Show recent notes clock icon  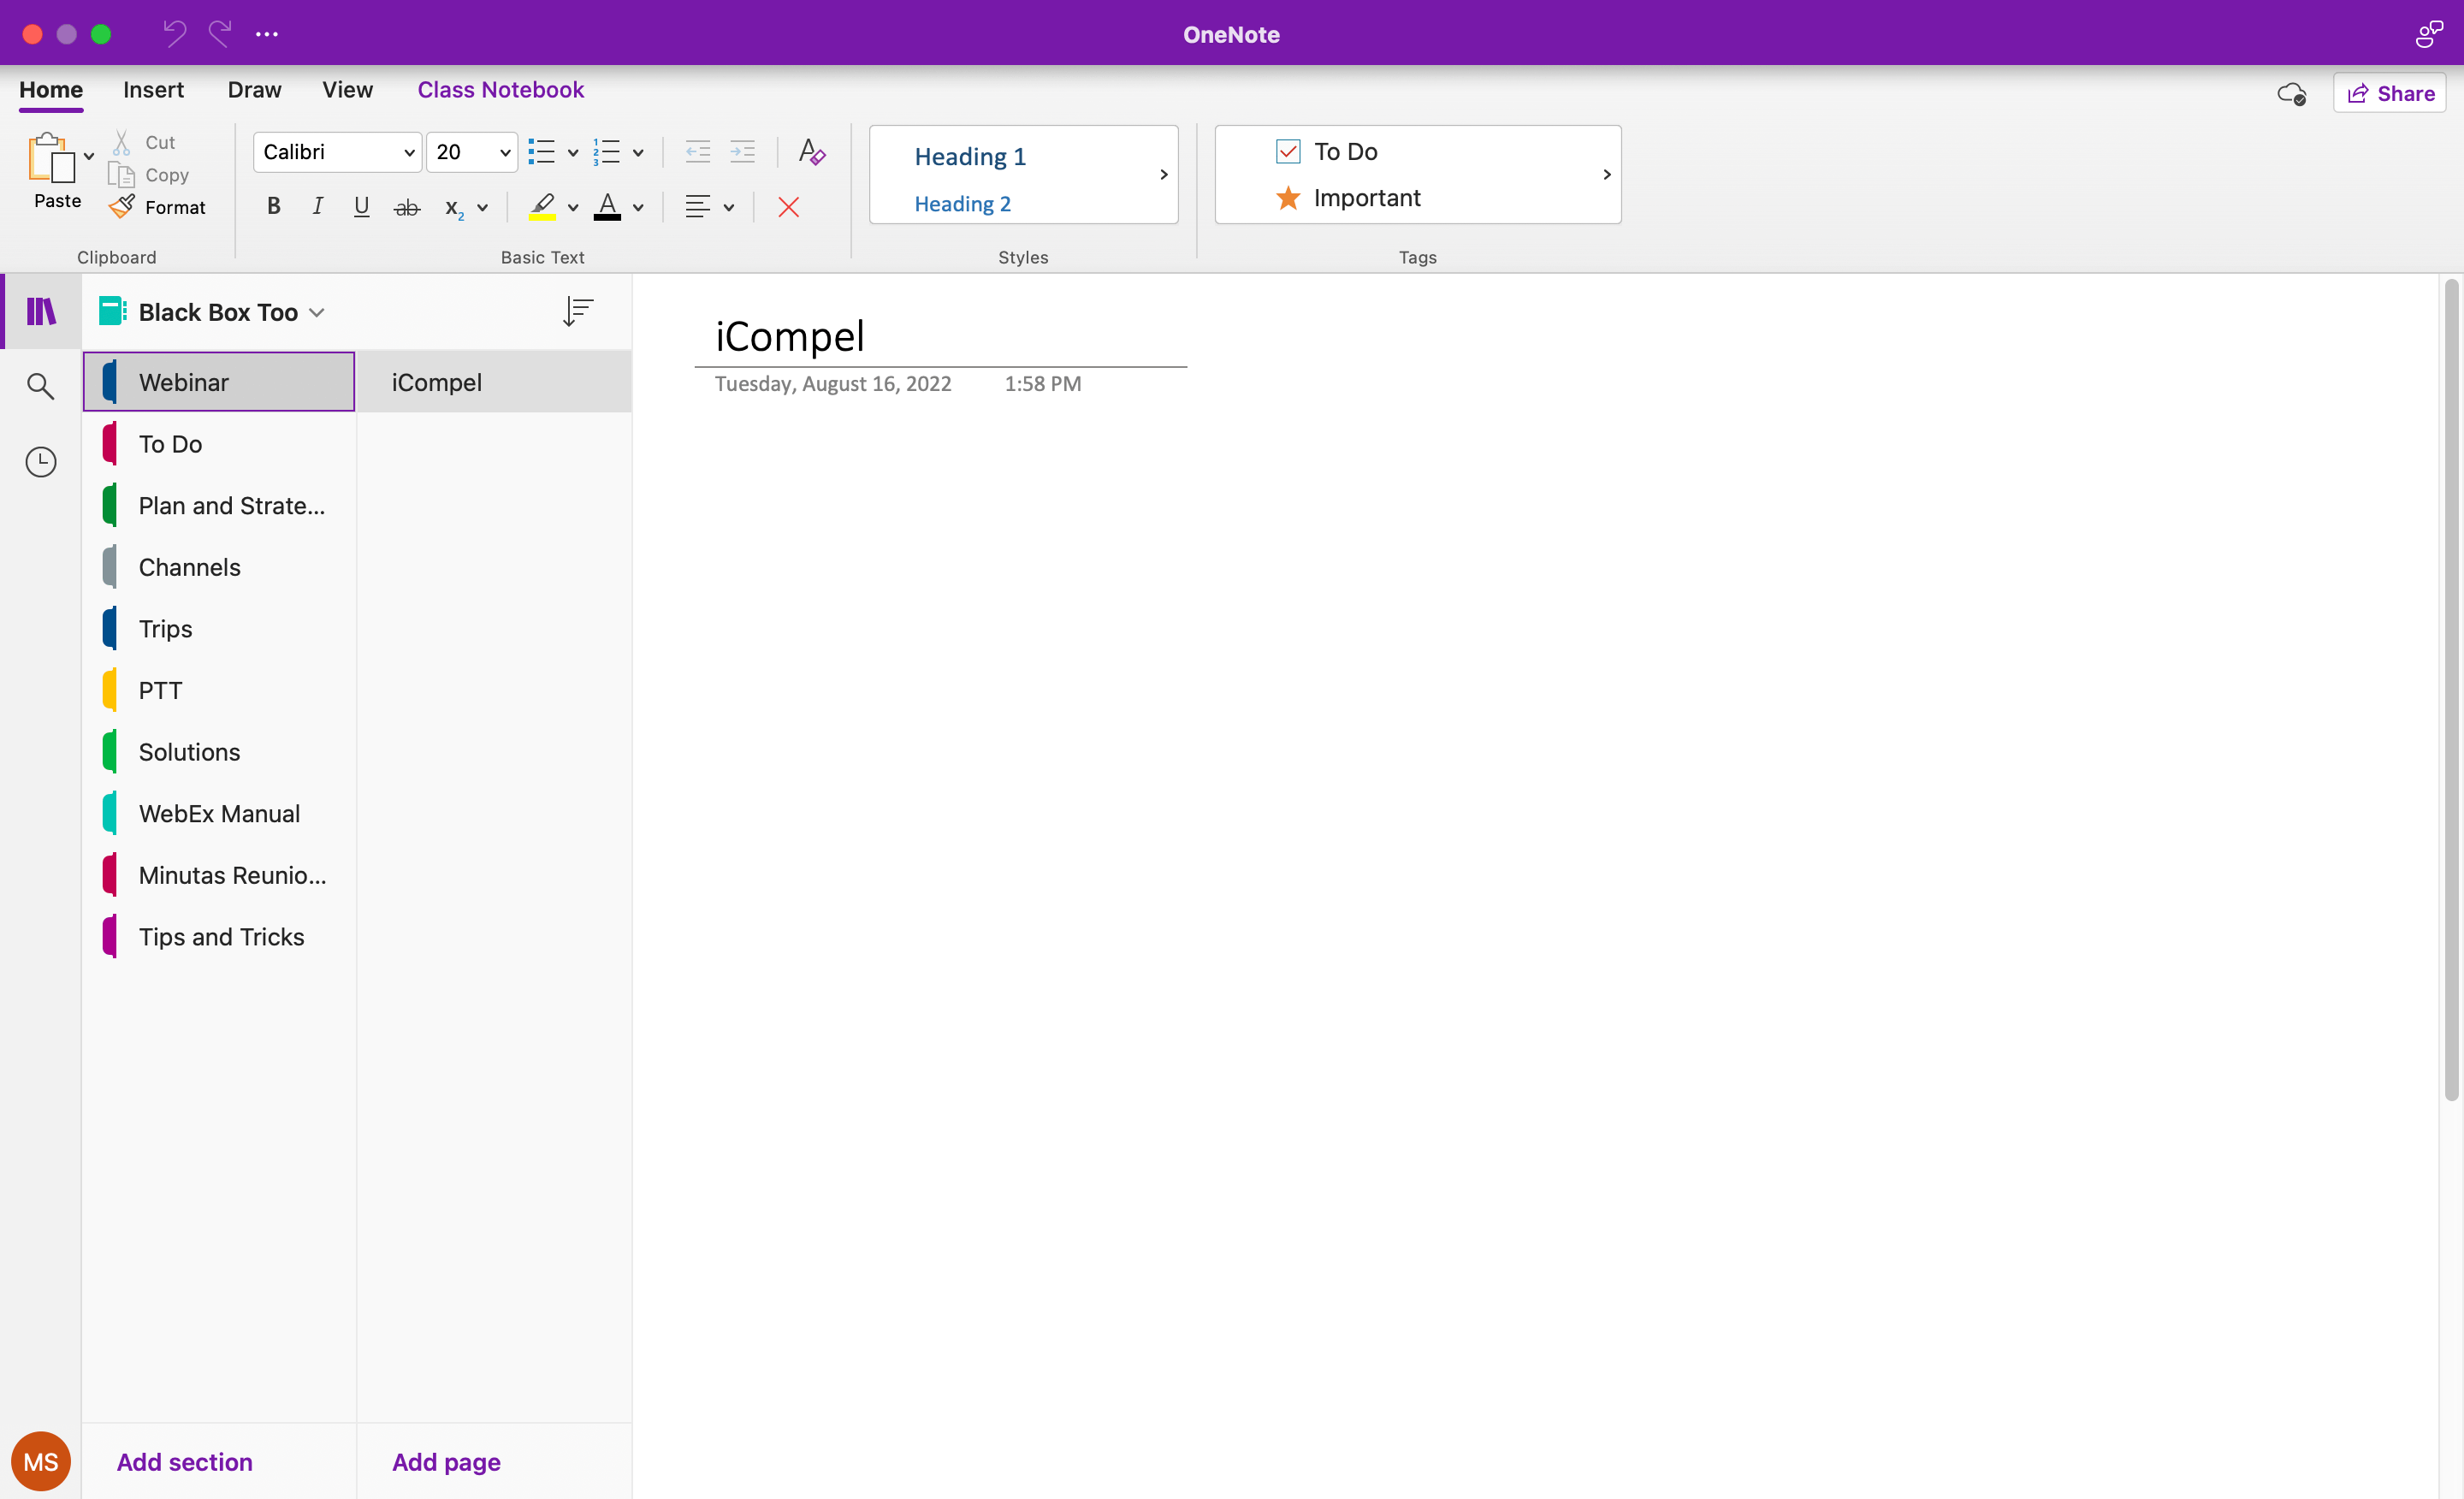40,462
